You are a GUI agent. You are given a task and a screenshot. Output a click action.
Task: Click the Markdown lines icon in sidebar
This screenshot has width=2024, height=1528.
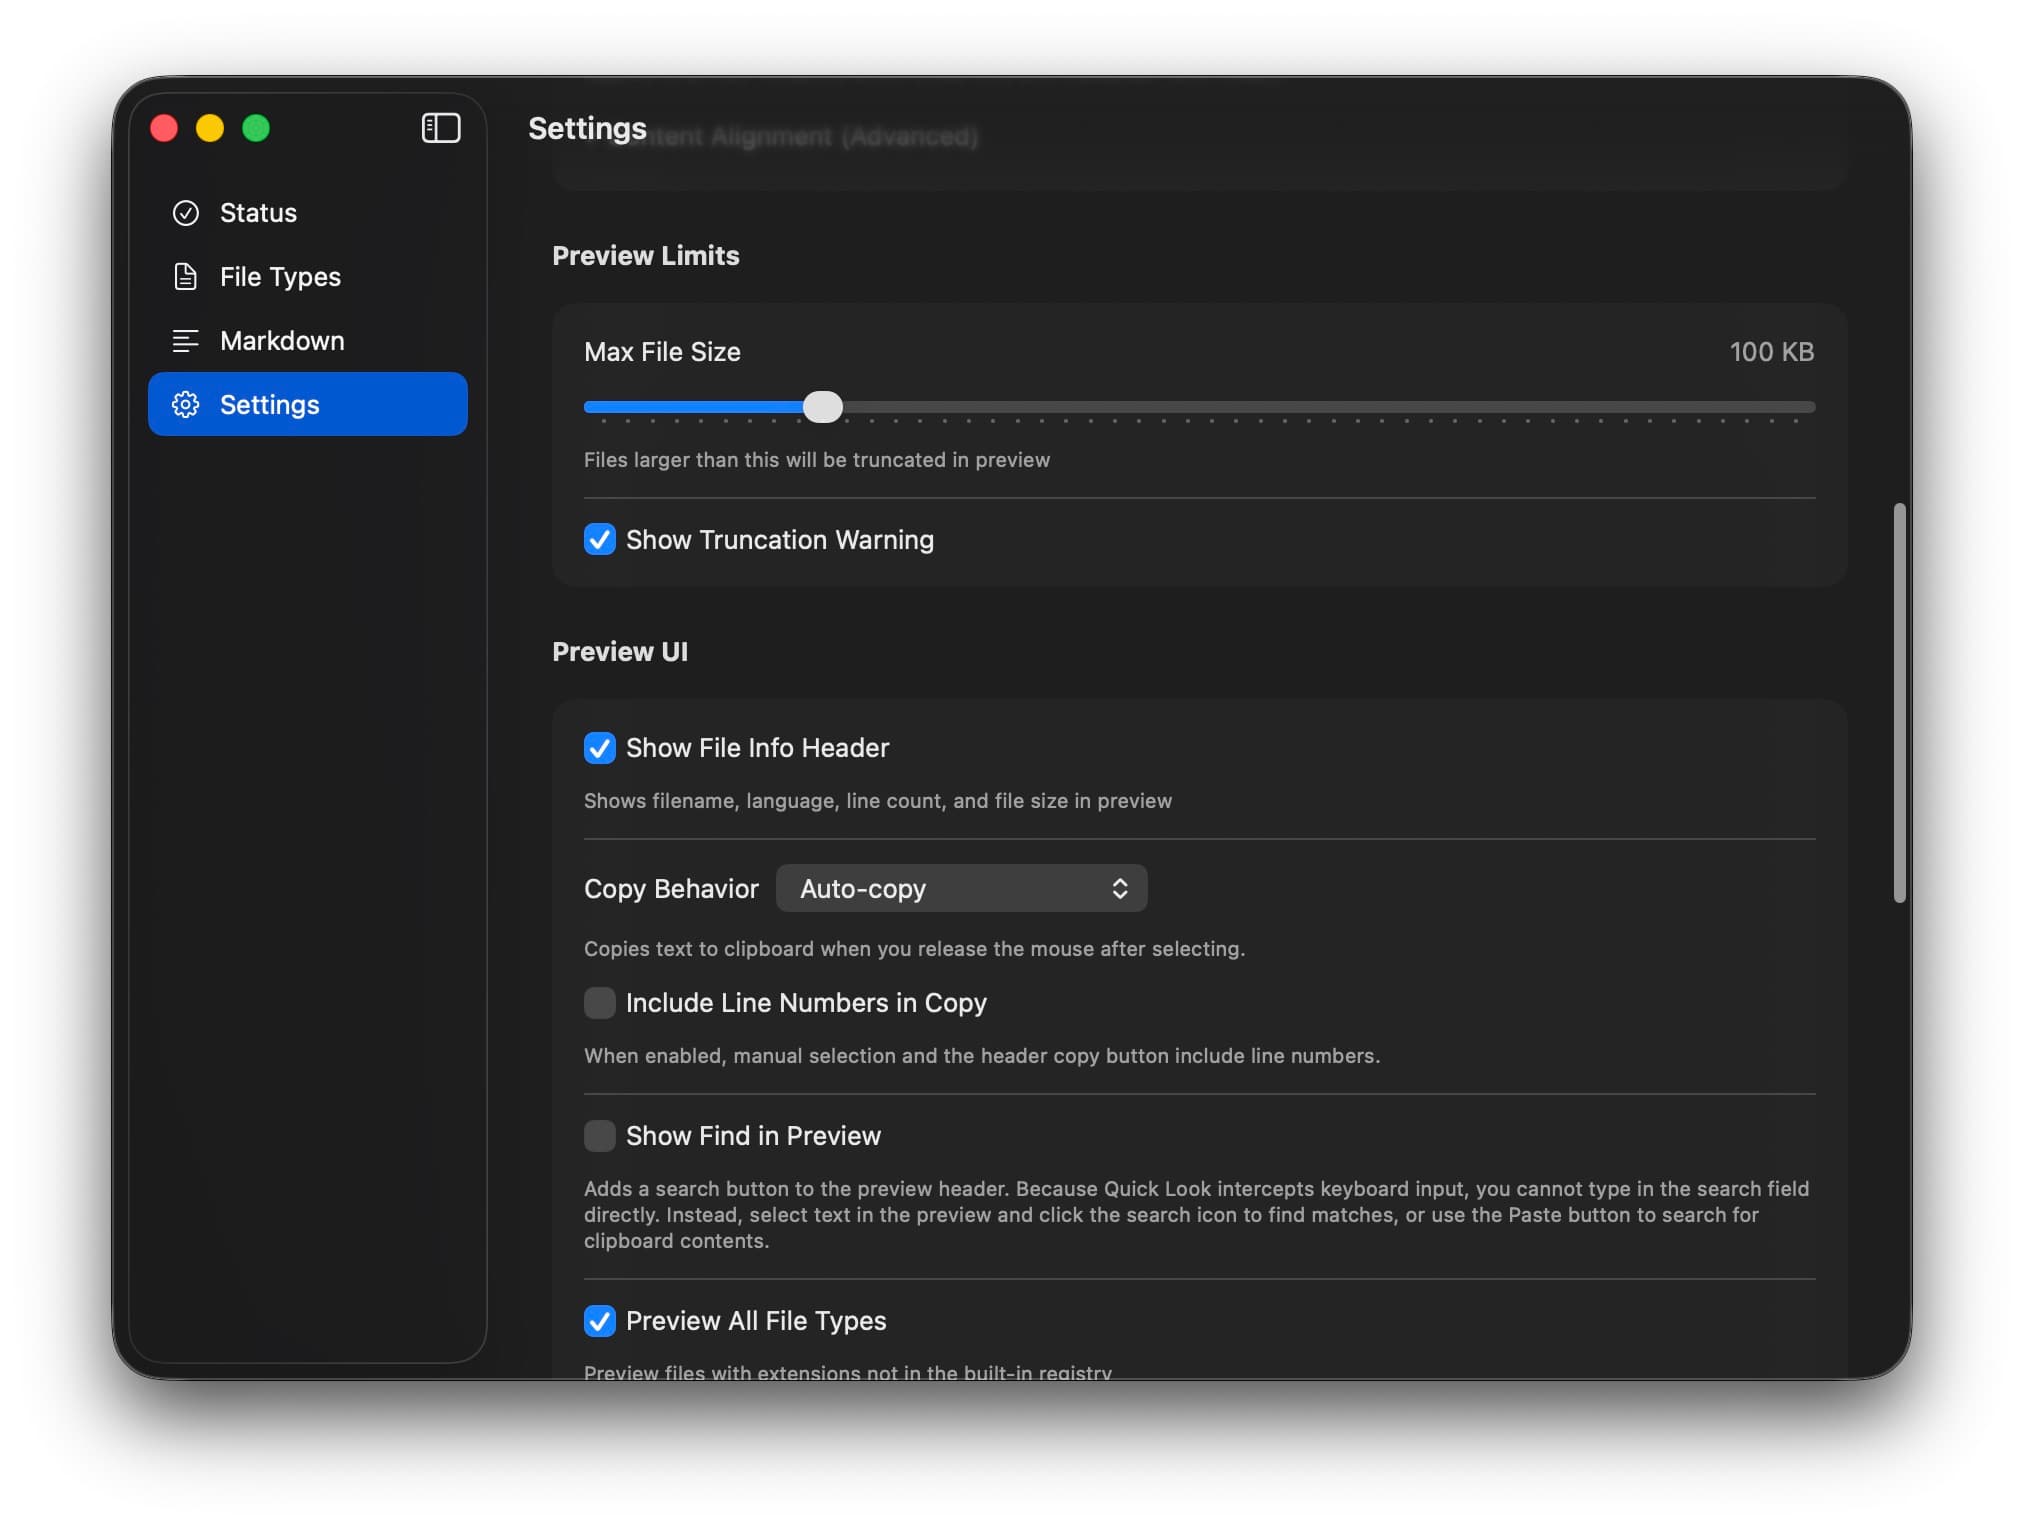pyautogui.click(x=186, y=341)
